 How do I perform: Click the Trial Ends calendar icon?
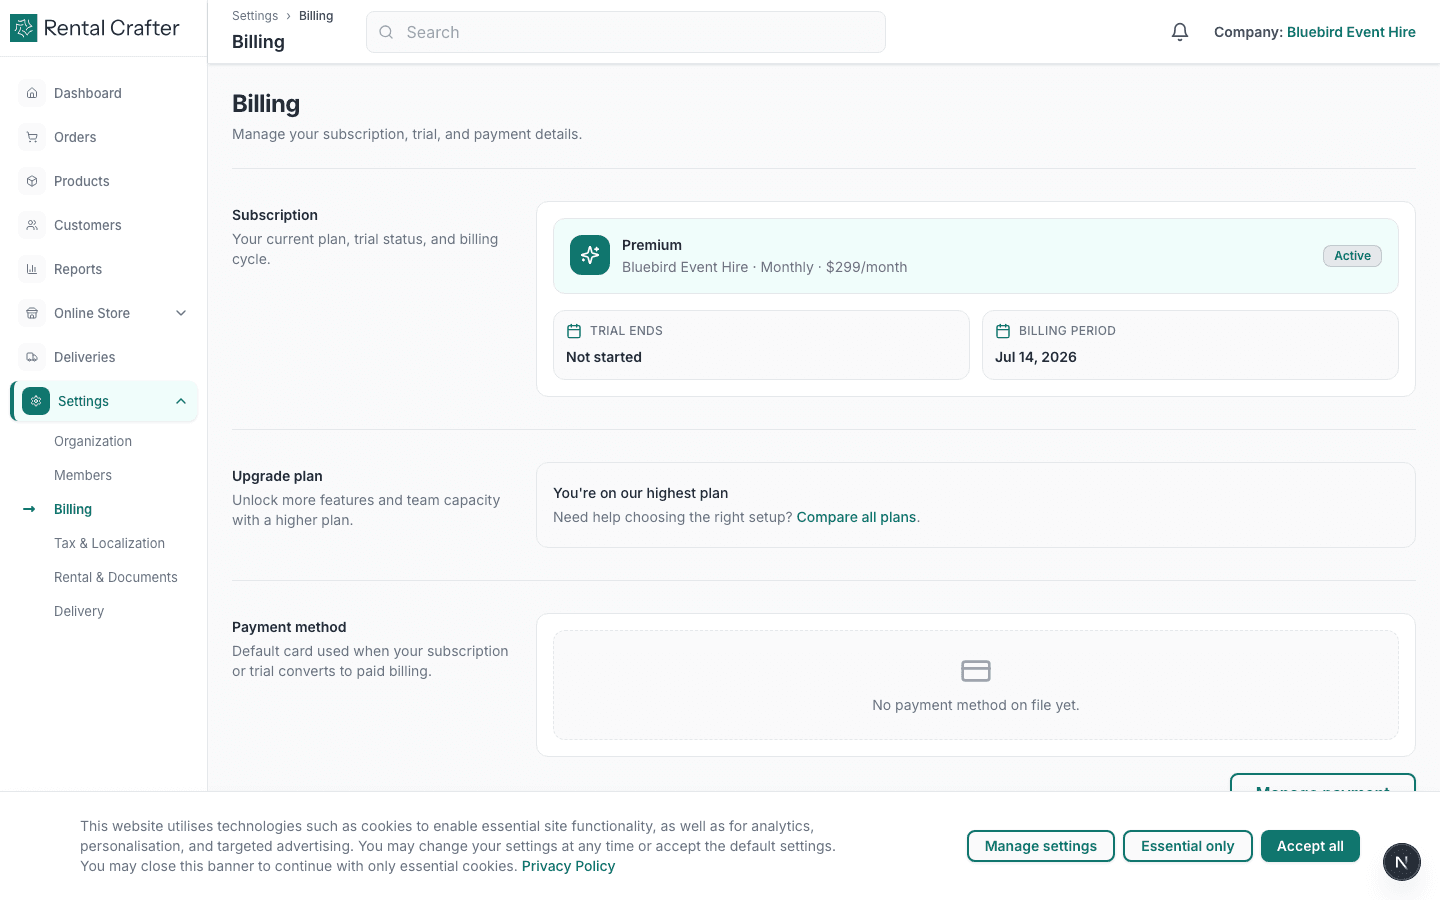click(574, 331)
